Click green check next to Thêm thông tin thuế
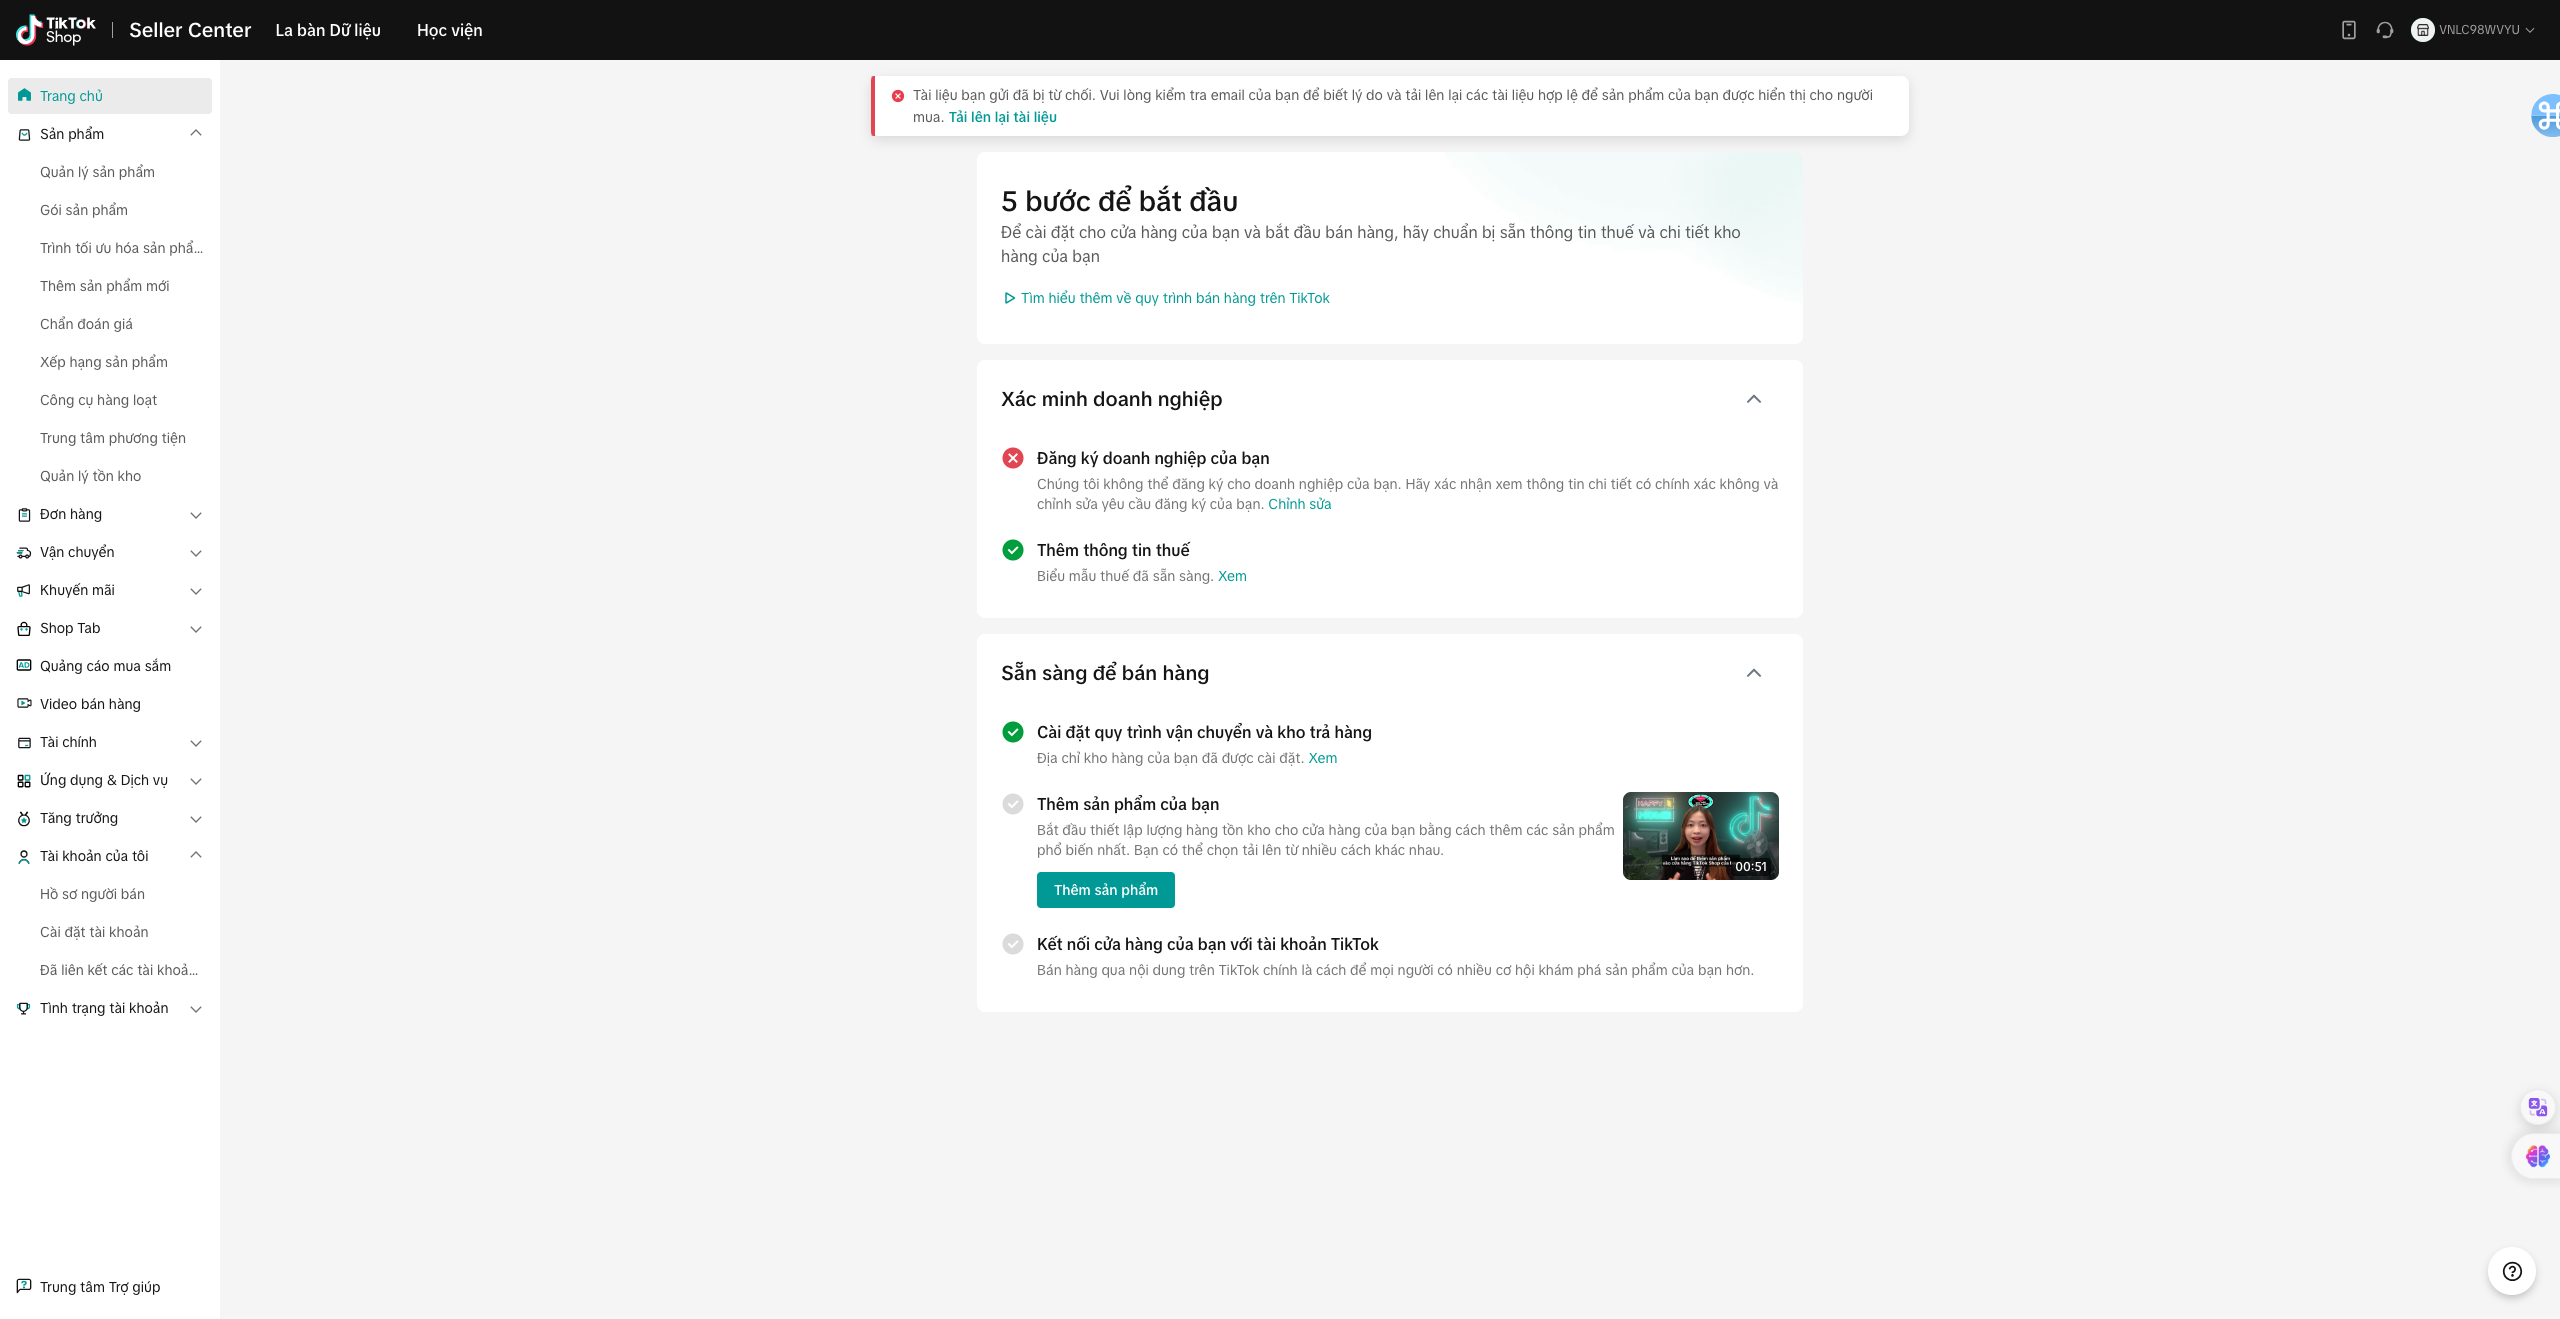This screenshot has width=2560, height=1319. pos(1013,550)
